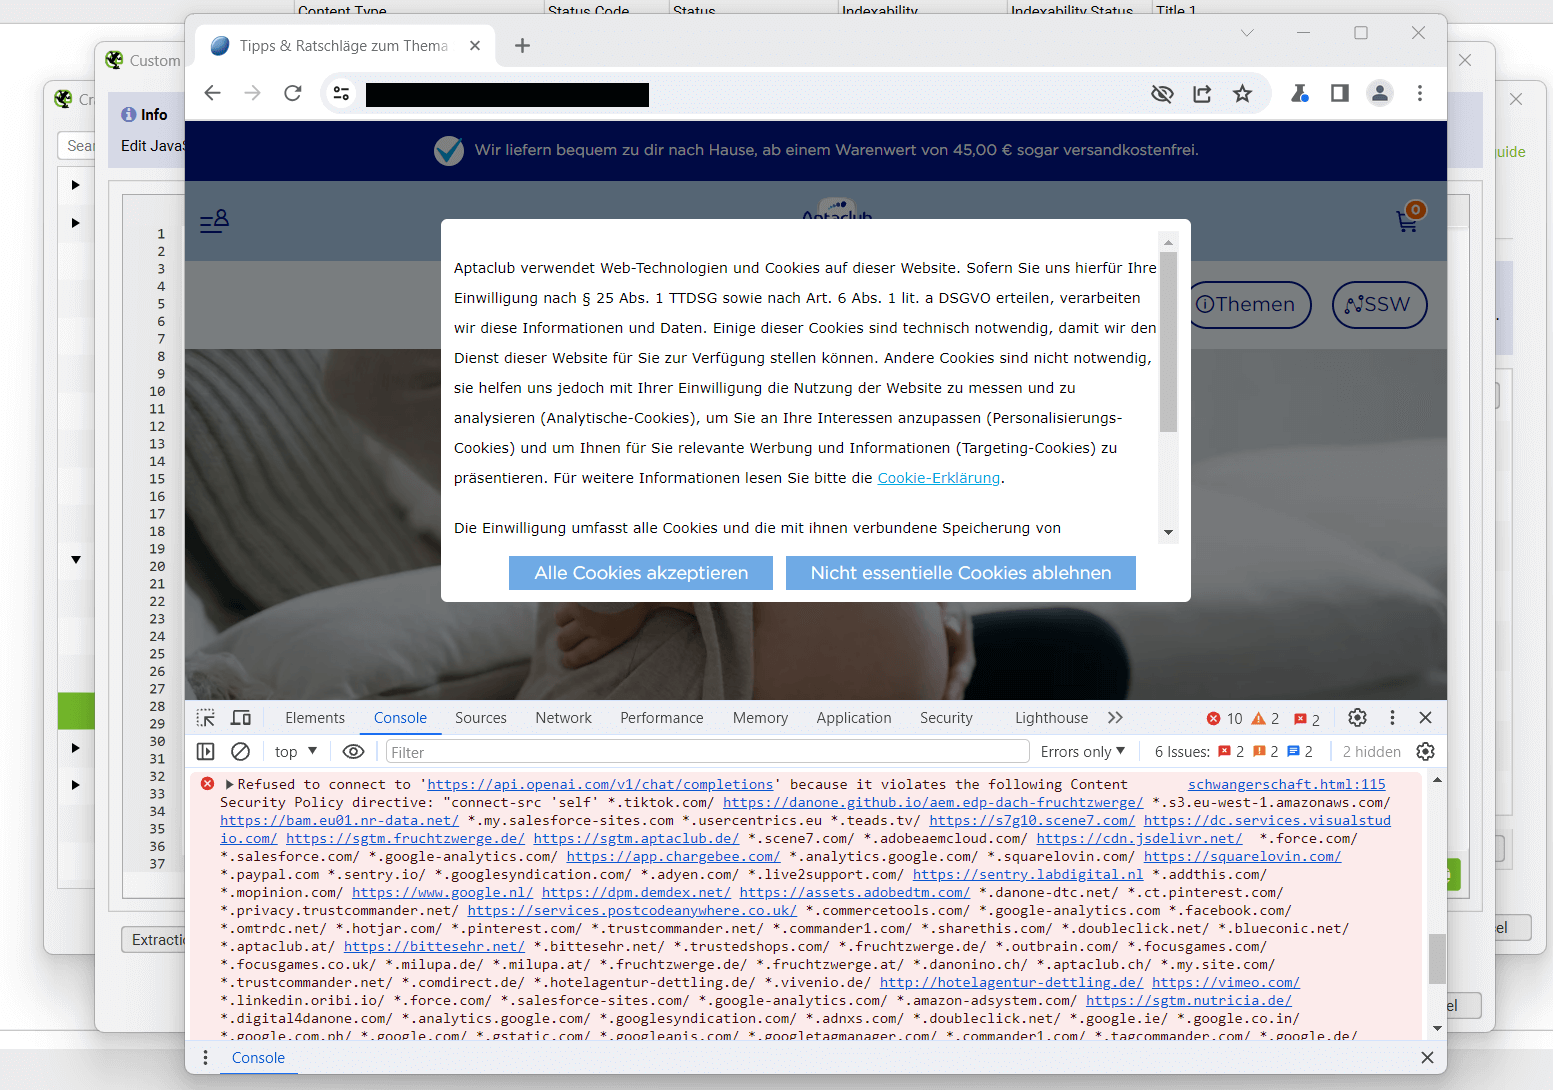Show more DevTools tabs chevron
This screenshot has width=1553, height=1090.
1115,718
